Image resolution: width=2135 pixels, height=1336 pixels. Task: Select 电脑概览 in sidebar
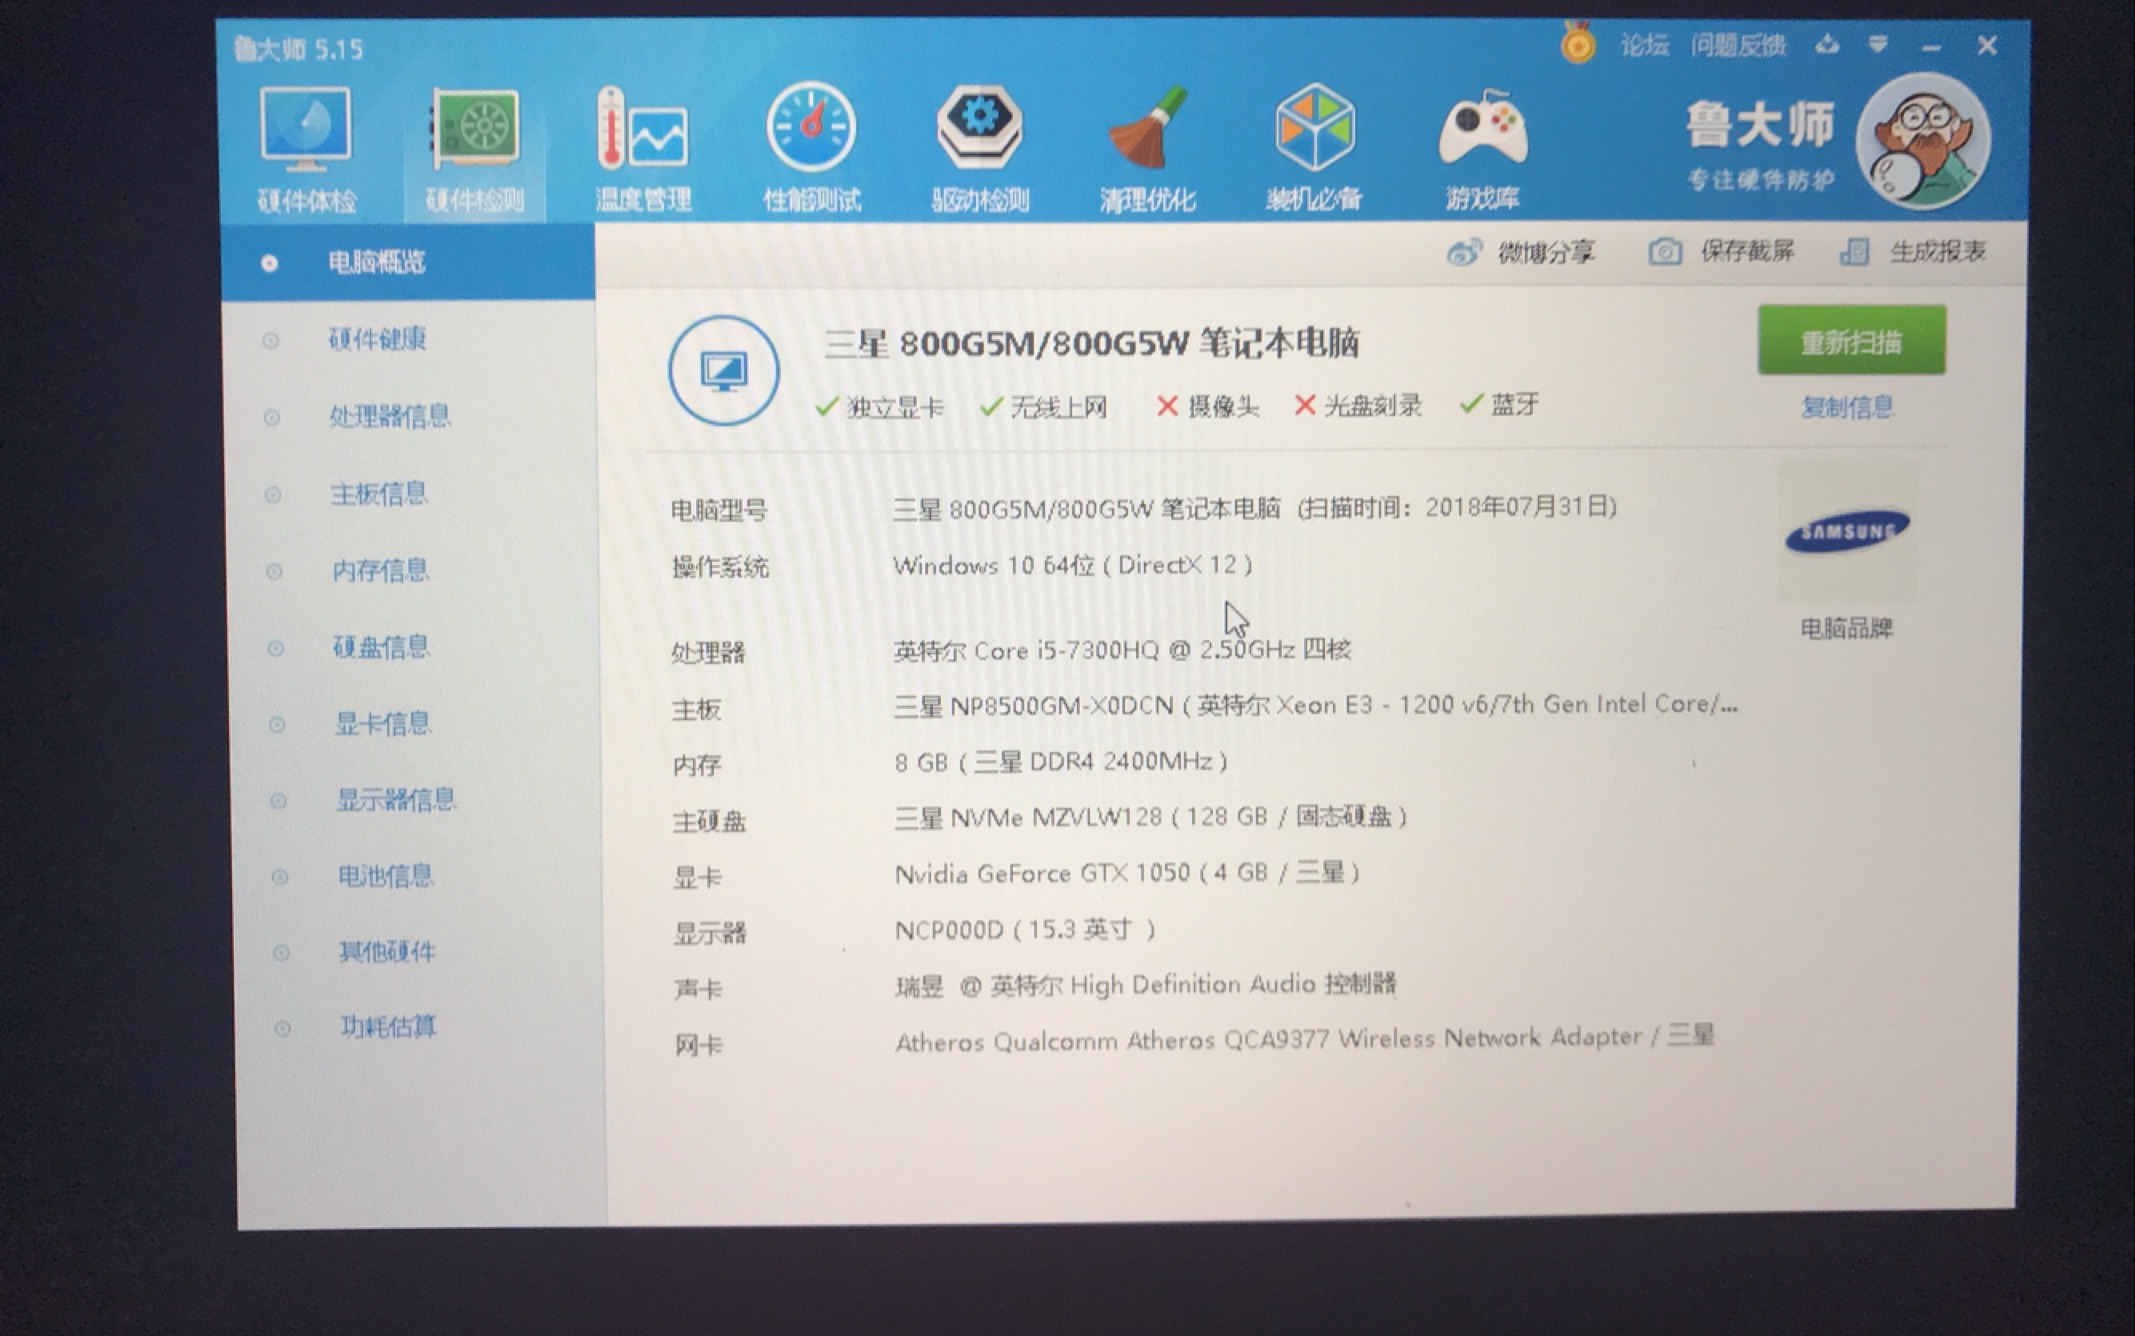(x=407, y=262)
